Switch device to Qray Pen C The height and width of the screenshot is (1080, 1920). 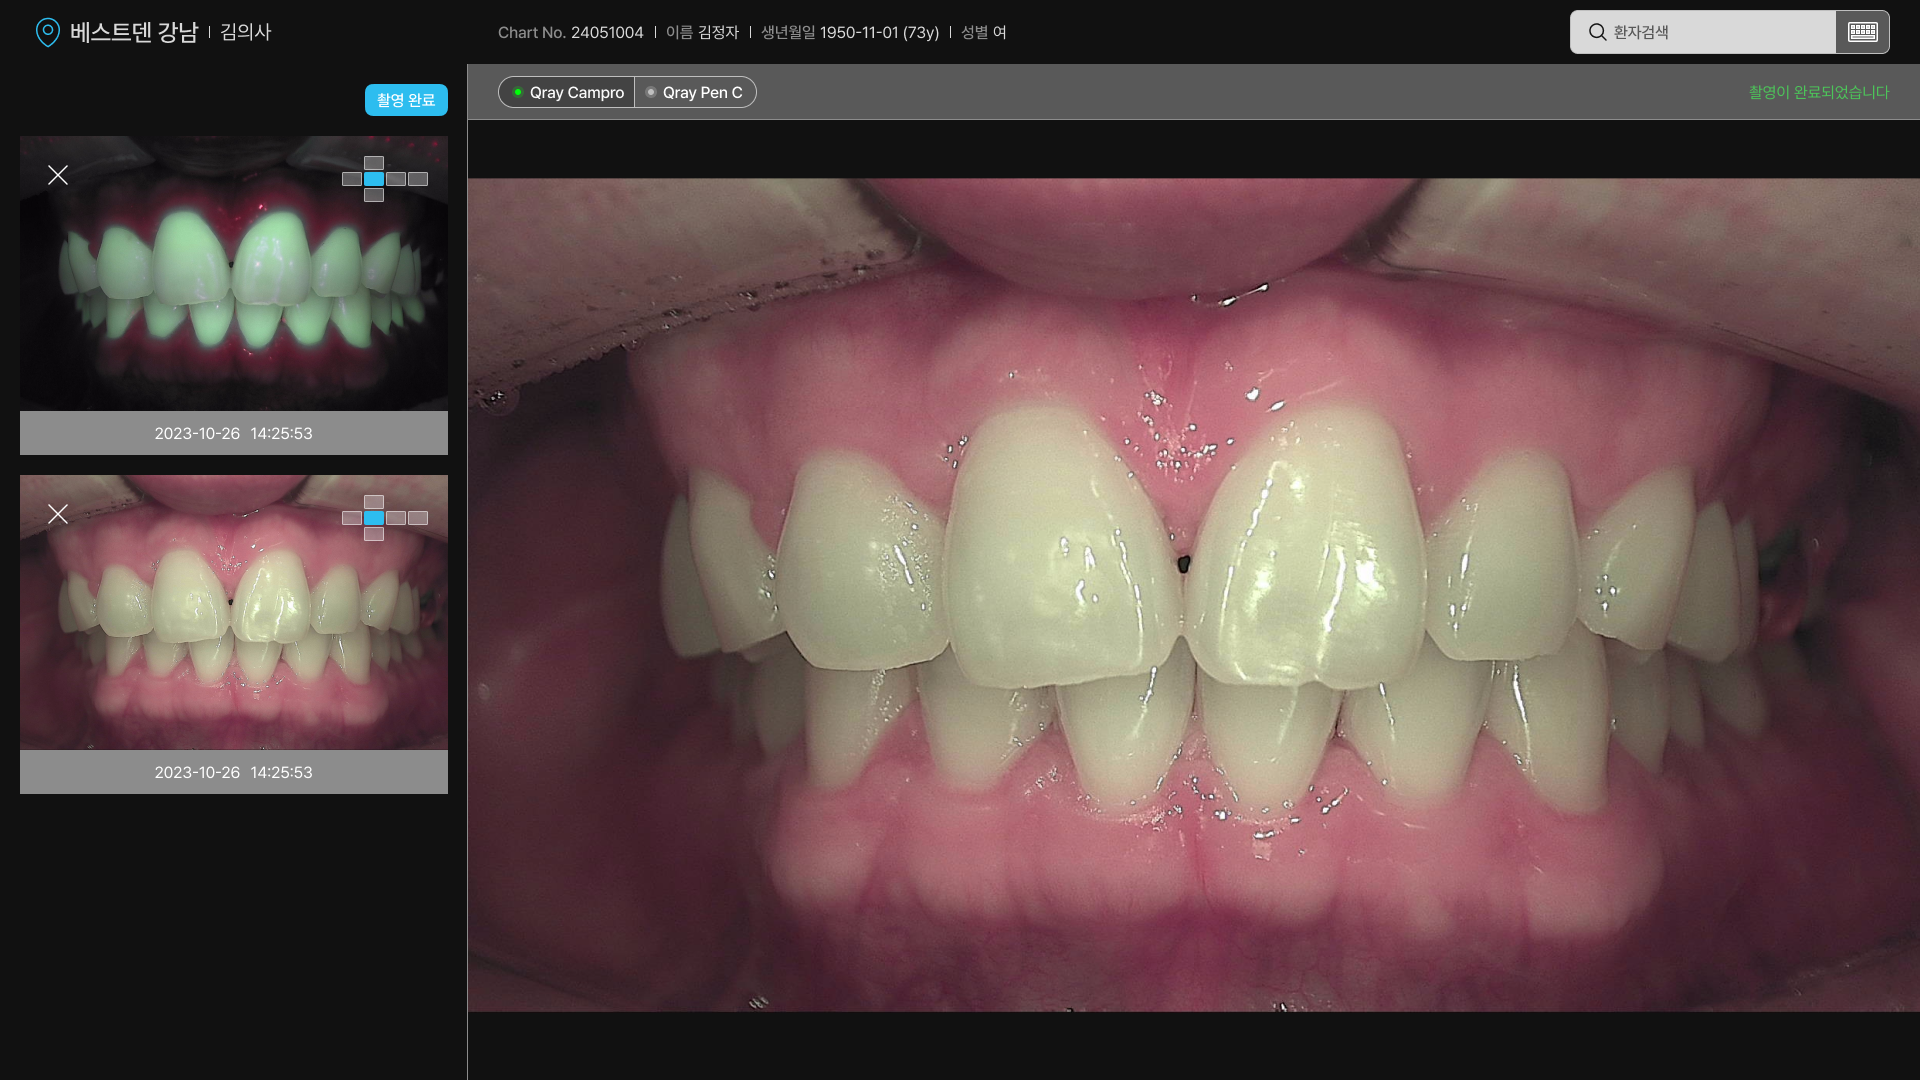[x=696, y=92]
